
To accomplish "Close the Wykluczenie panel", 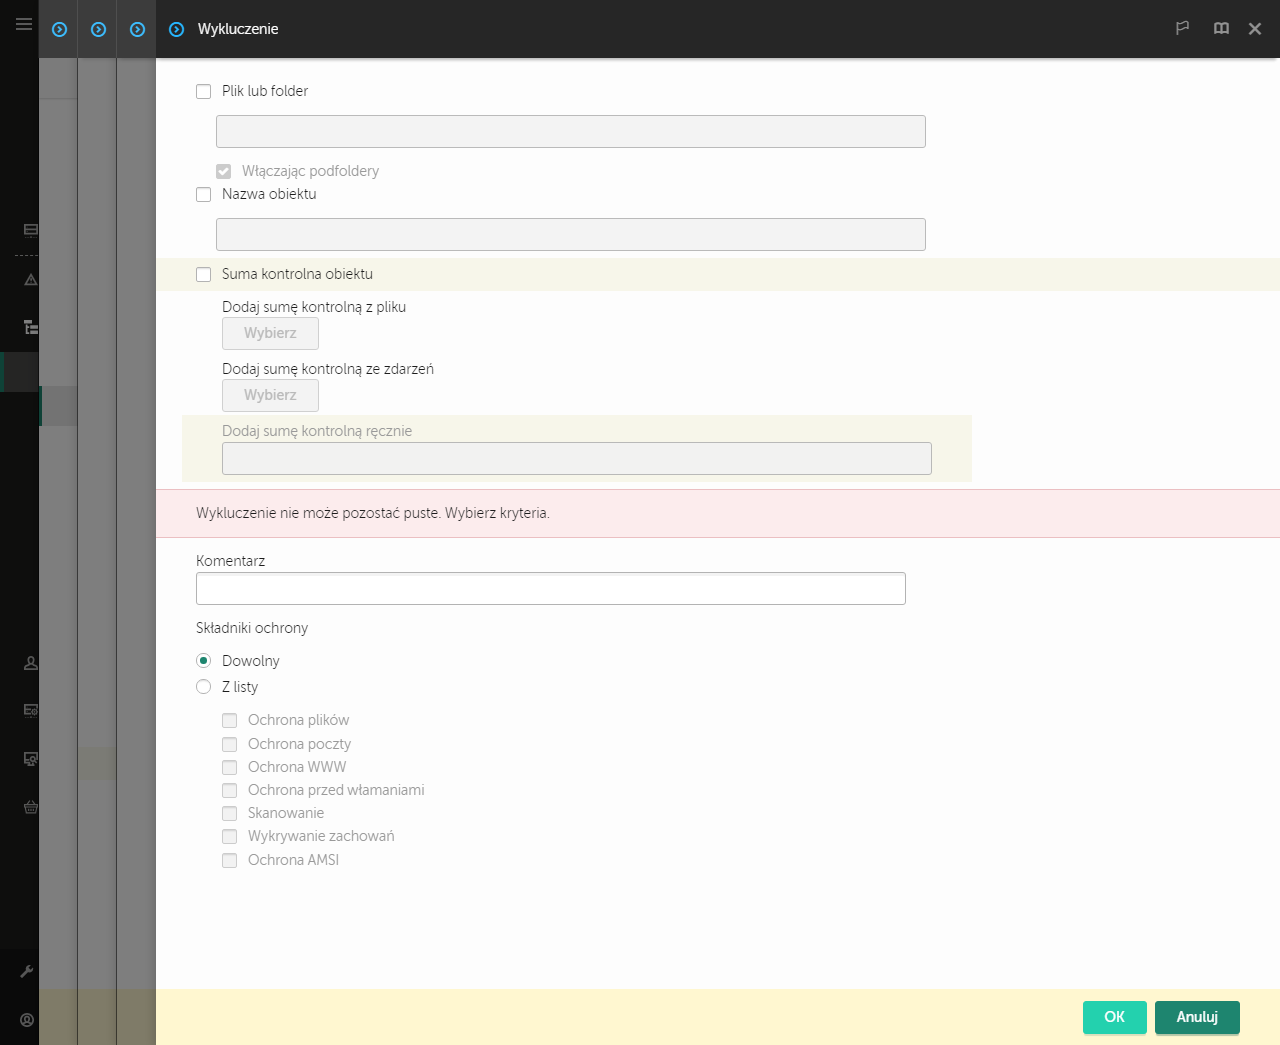I will 1255,29.
